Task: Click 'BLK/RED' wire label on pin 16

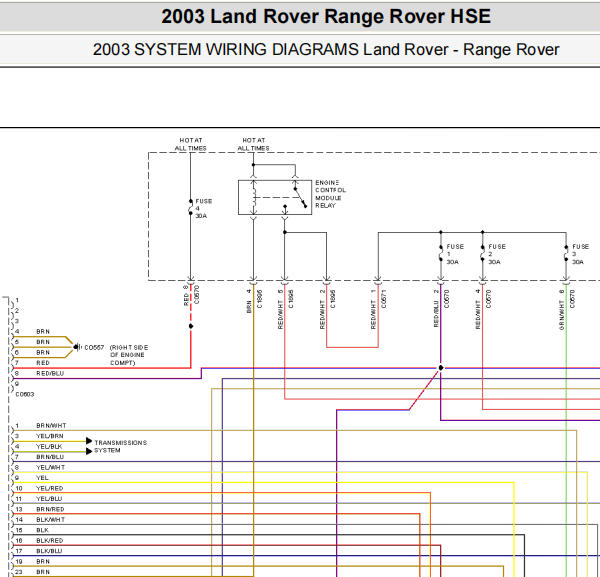Action: [x=50, y=540]
